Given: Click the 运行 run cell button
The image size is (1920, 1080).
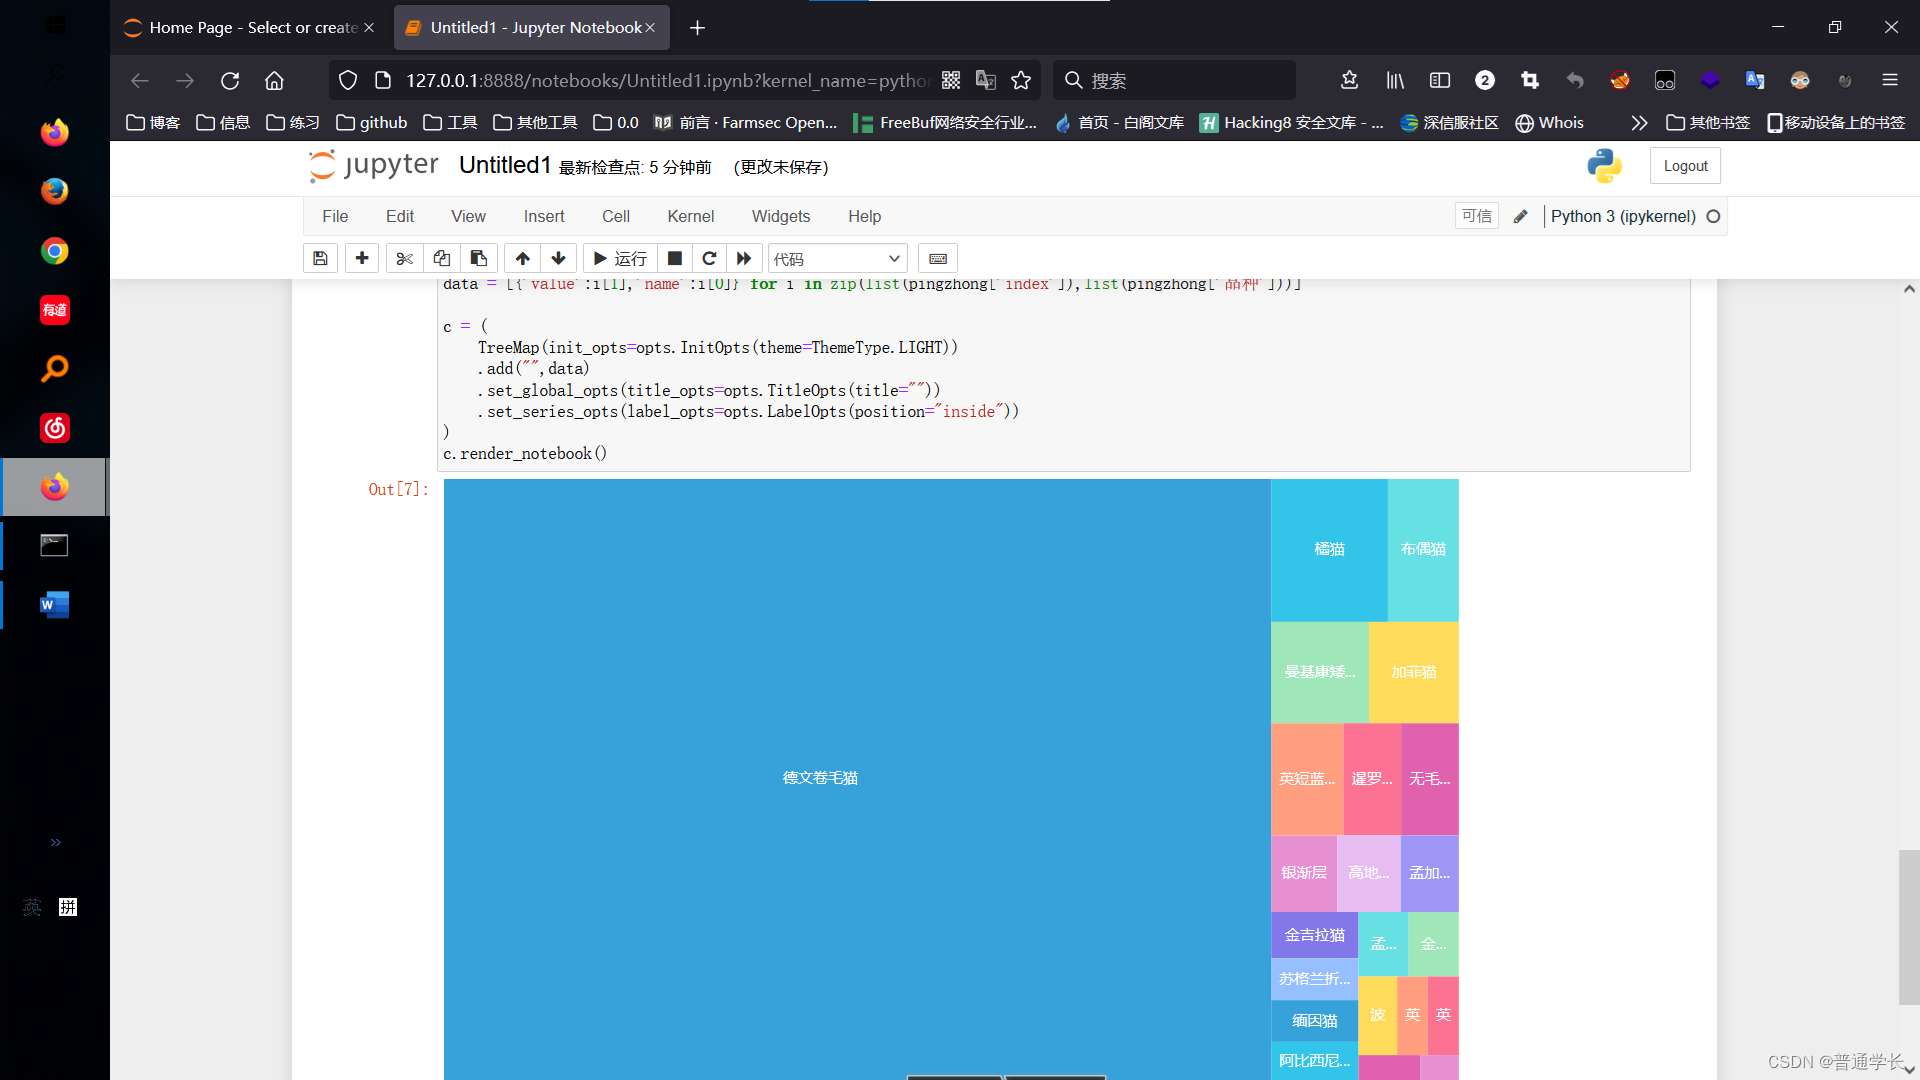Looking at the screenshot, I should pos(620,258).
